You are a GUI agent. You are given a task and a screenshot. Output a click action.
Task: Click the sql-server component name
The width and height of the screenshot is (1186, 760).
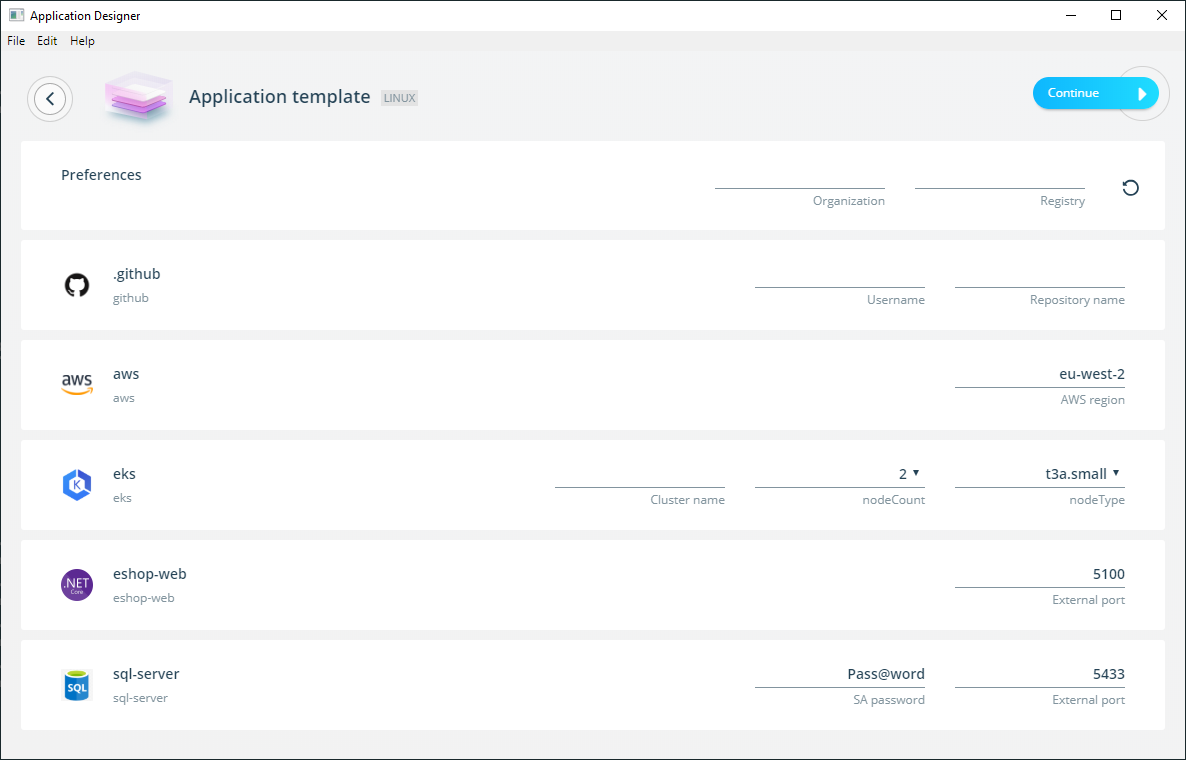(146, 673)
